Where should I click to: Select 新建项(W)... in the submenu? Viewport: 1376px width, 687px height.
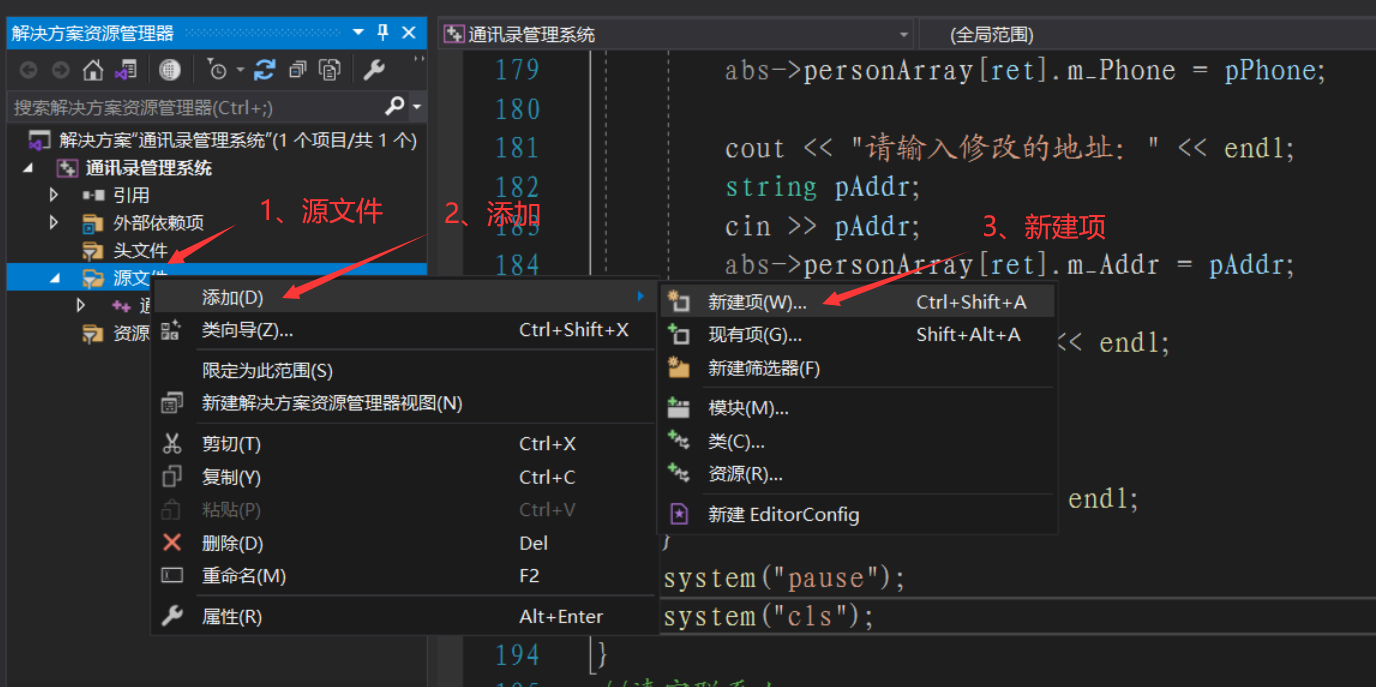coord(858,302)
